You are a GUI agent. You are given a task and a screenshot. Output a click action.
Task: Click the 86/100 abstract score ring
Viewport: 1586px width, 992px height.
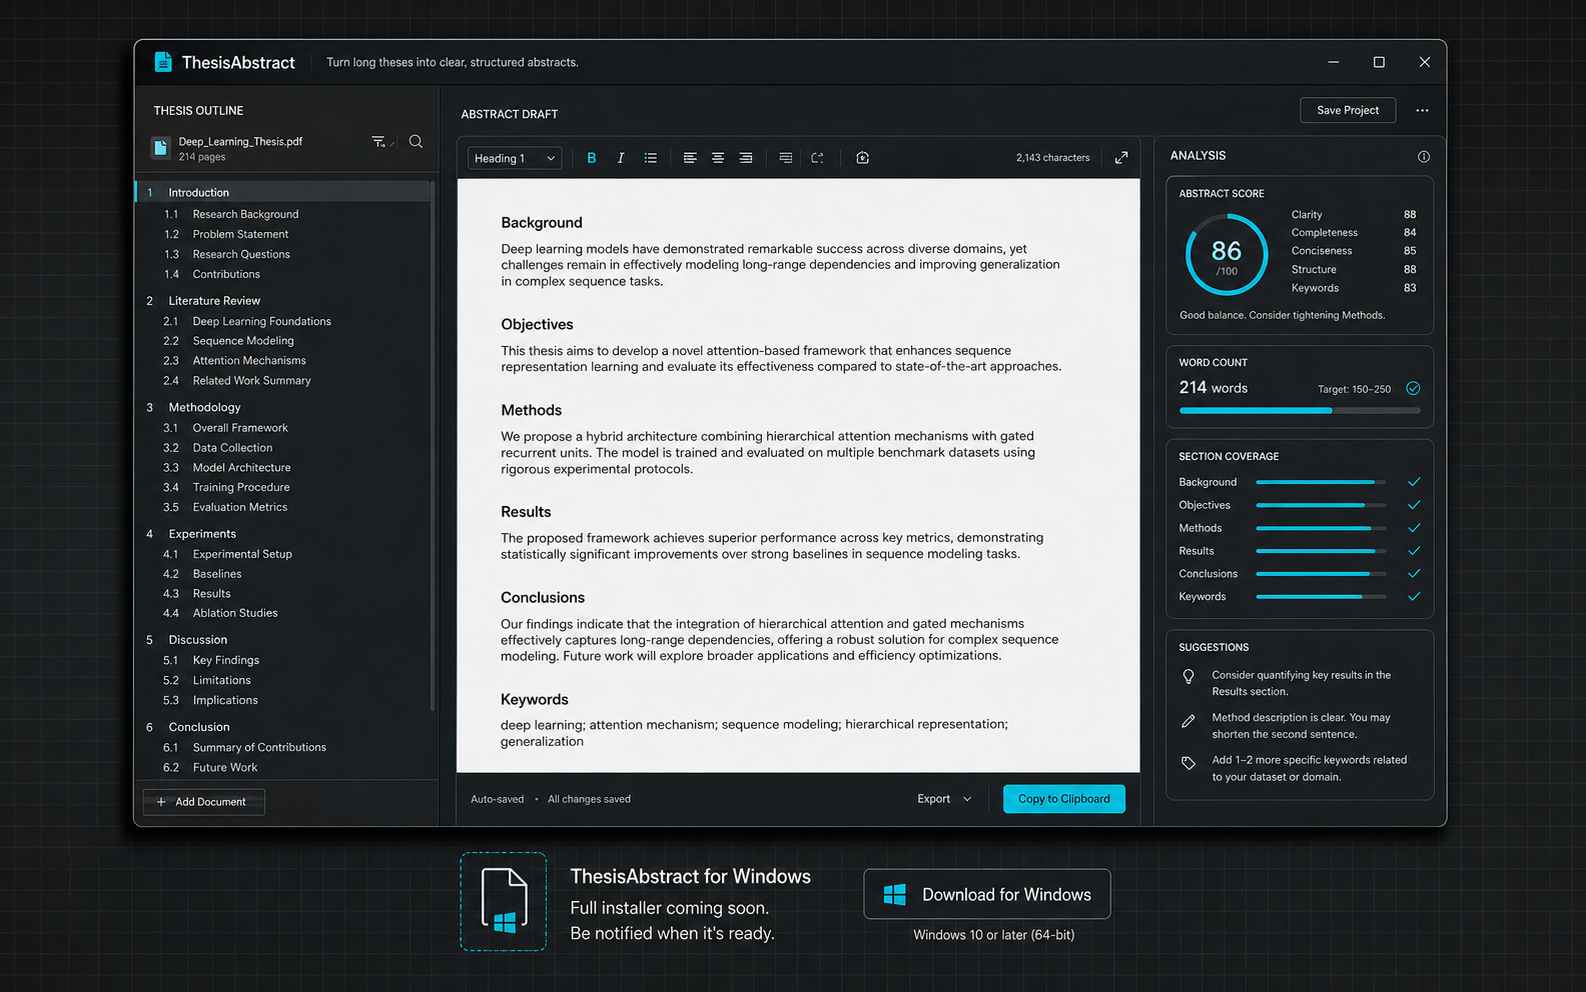click(1227, 255)
